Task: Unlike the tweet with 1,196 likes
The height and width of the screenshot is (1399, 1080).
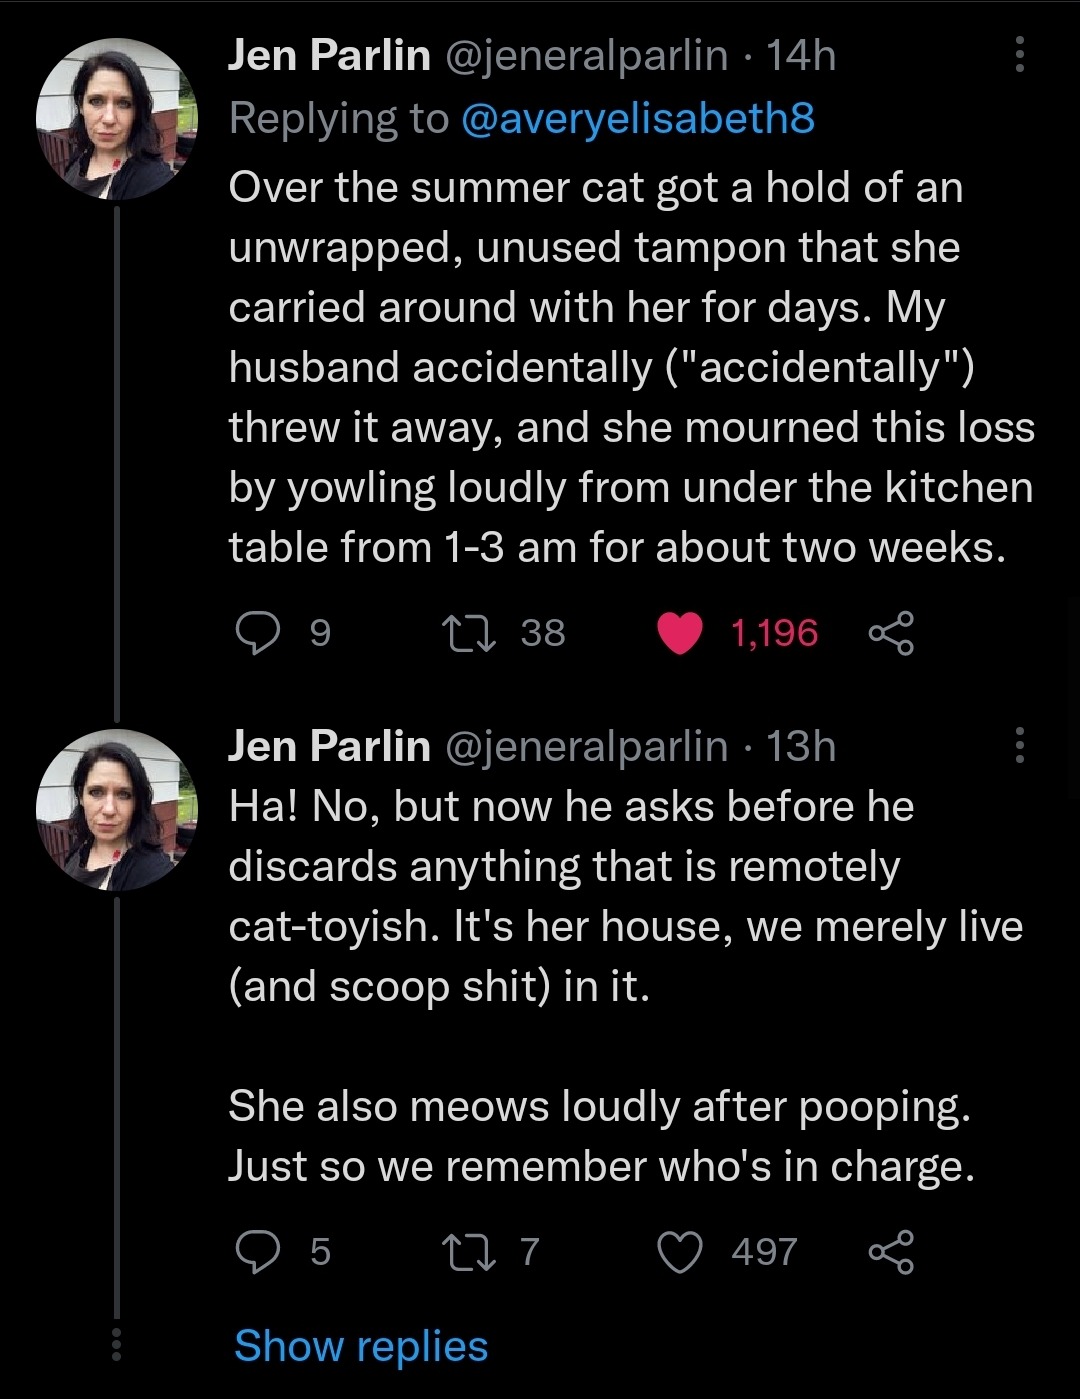Action: pyautogui.click(x=680, y=633)
